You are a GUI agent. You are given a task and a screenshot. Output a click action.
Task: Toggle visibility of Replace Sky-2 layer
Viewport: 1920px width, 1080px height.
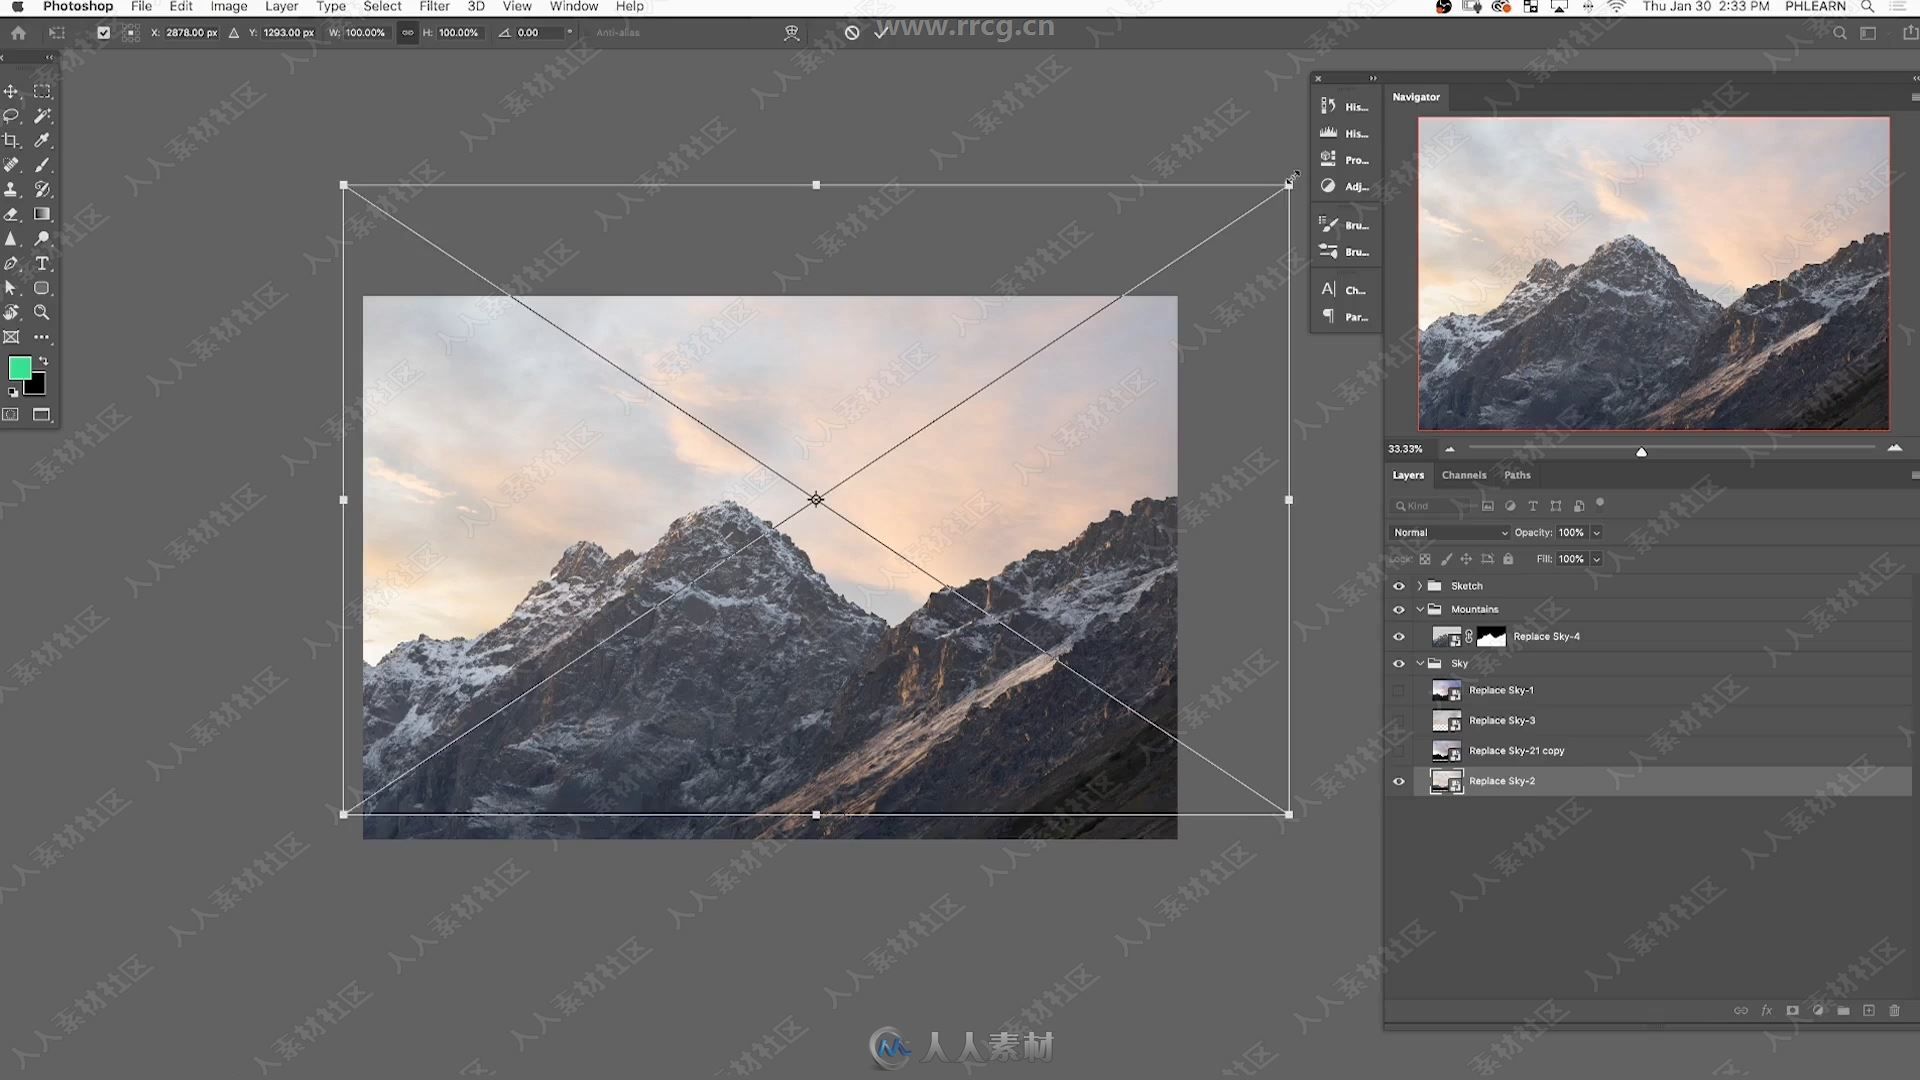click(x=1399, y=781)
